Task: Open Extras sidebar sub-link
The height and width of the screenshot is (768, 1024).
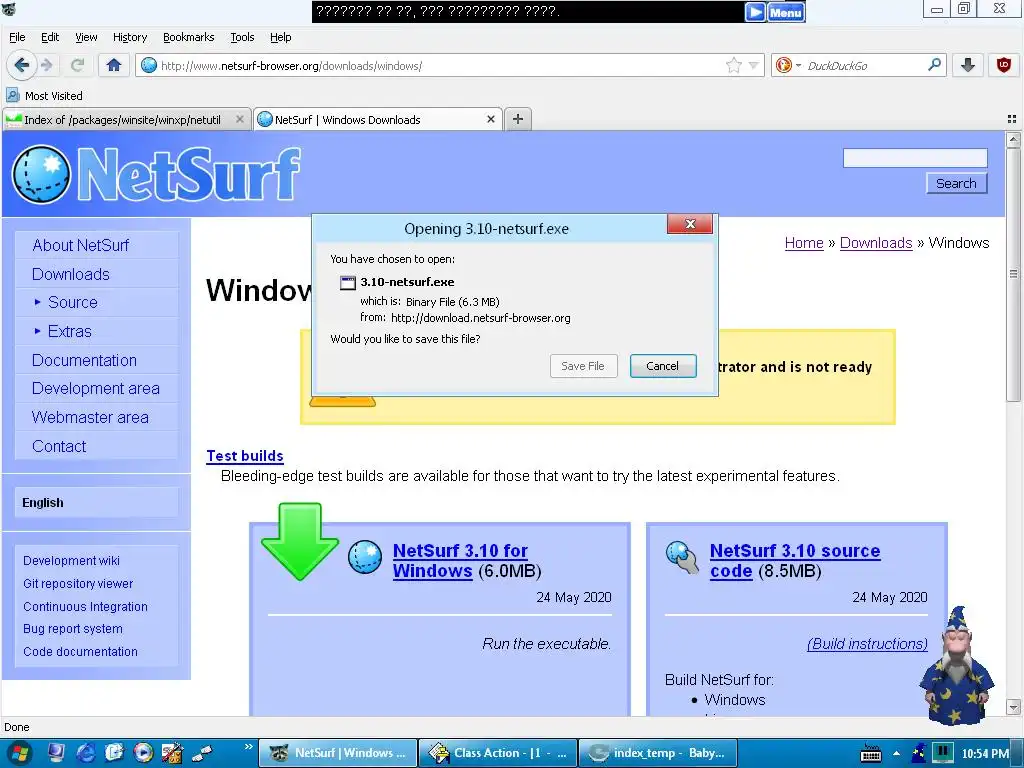Action: (x=69, y=331)
